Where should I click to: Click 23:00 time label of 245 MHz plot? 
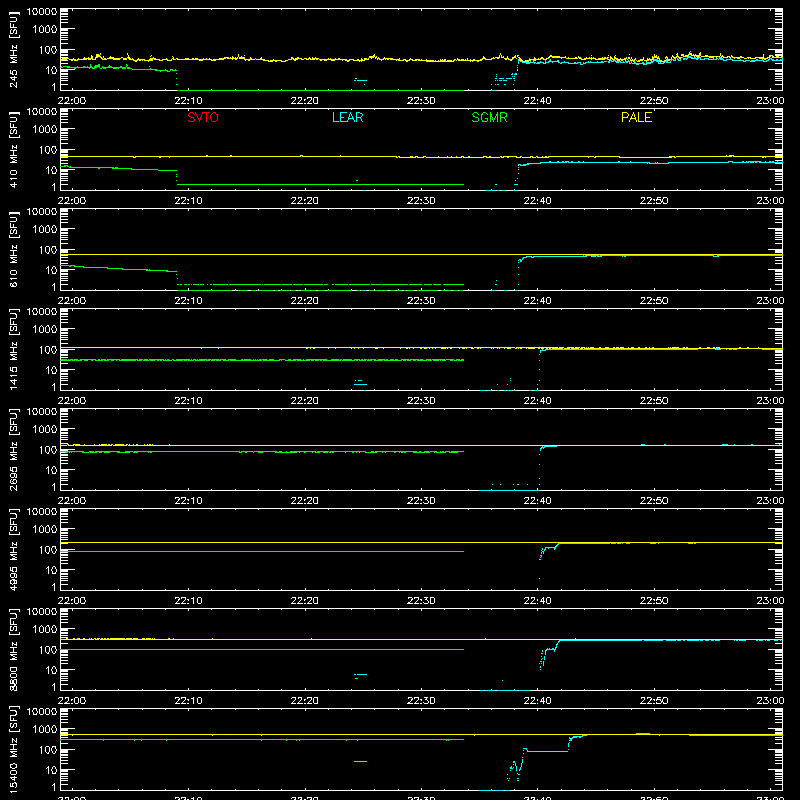tap(770, 101)
